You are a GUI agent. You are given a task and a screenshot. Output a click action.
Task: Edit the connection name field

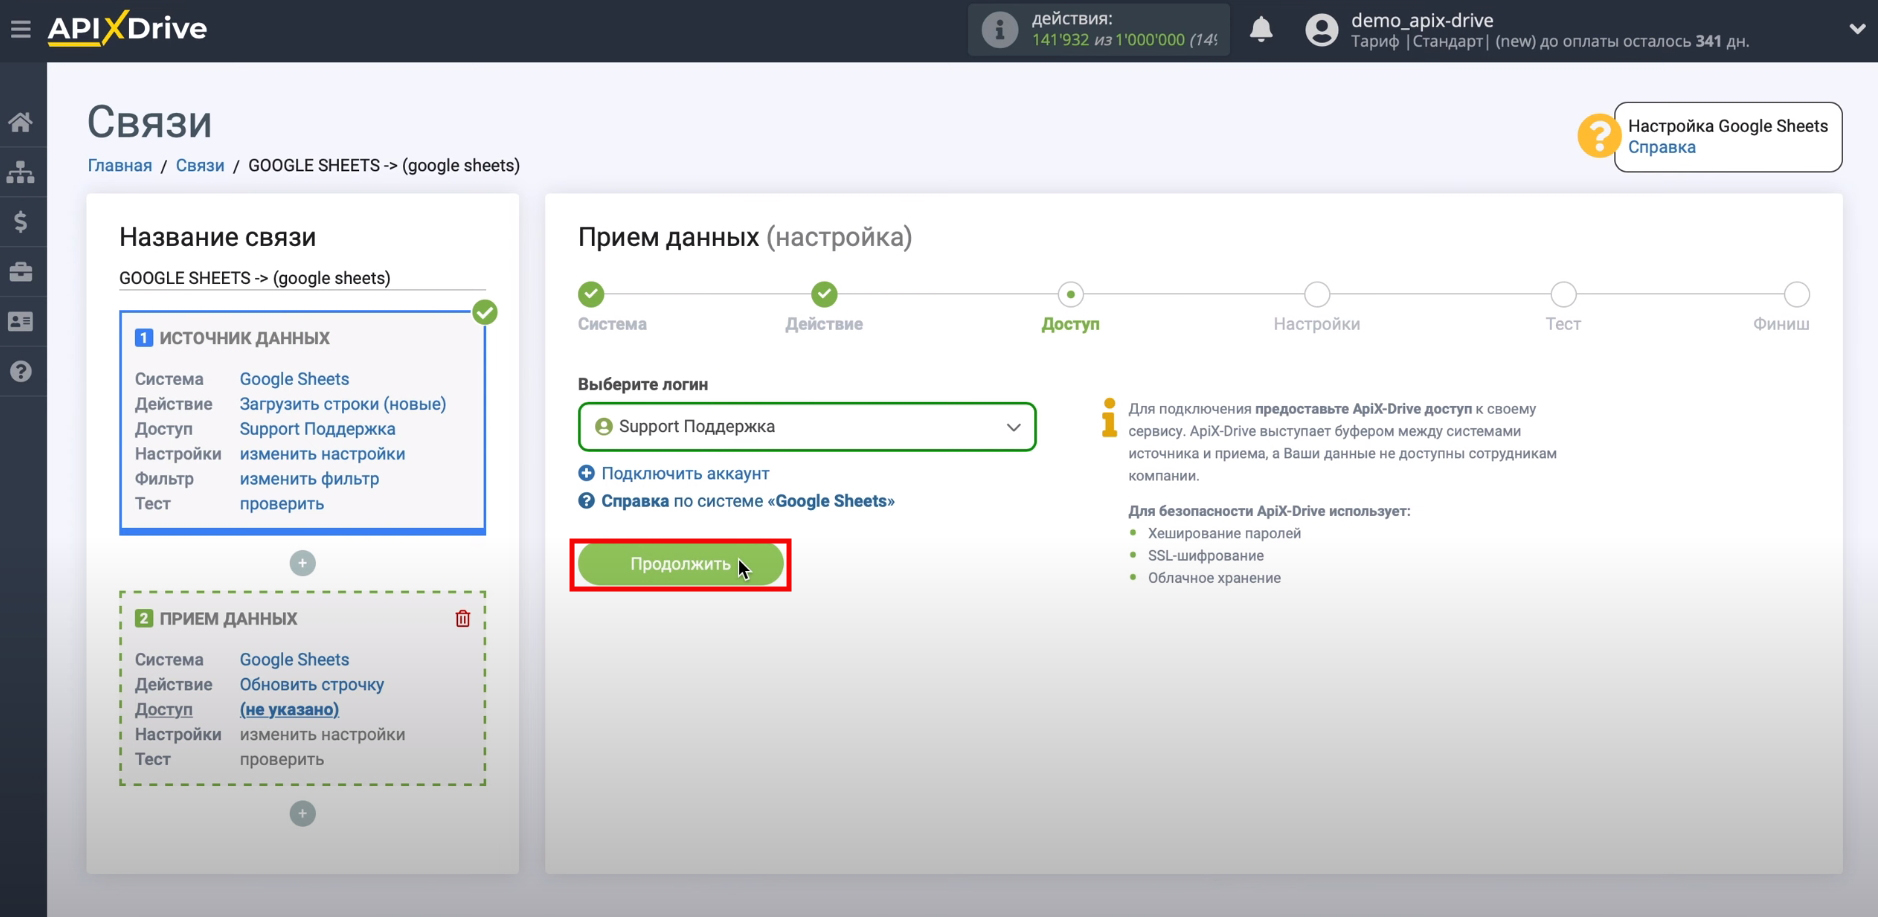pyautogui.click(x=302, y=278)
